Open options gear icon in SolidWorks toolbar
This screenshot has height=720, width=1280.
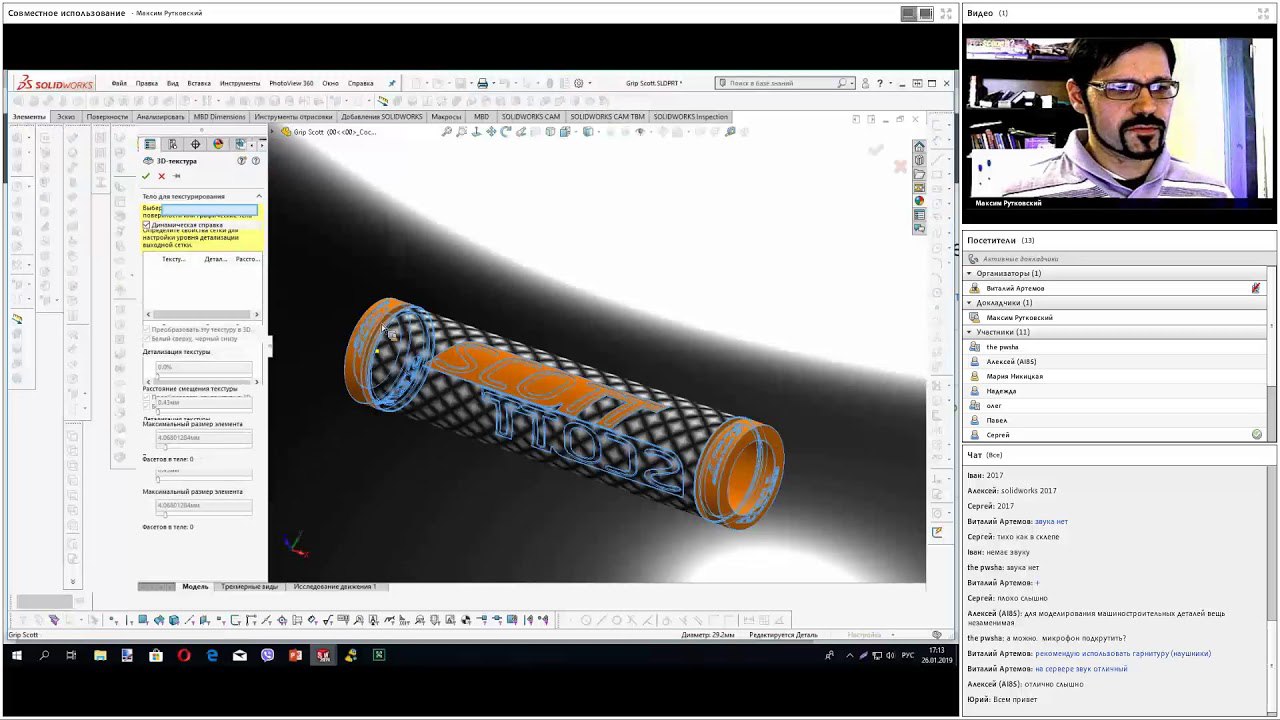click(x=578, y=83)
